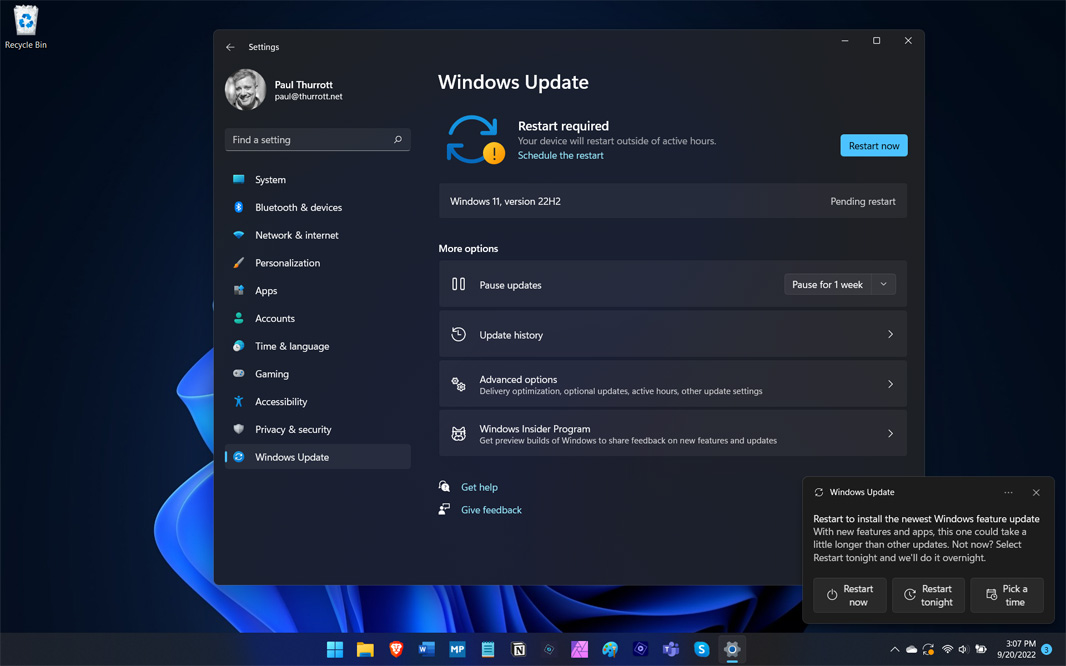Click the Restart now button
Image resolution: width=1066 pixels, height=666 pixels.
(x=873, y=145)
